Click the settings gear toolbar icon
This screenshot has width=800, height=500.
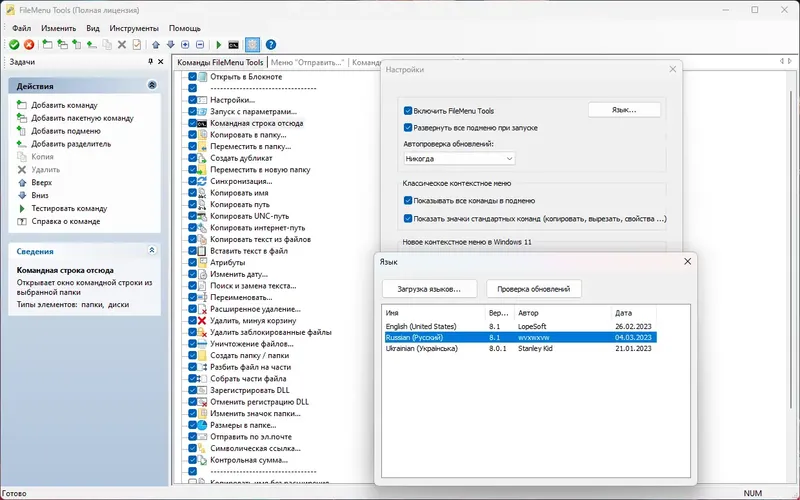pyautogui.click(x=252, y=45)
